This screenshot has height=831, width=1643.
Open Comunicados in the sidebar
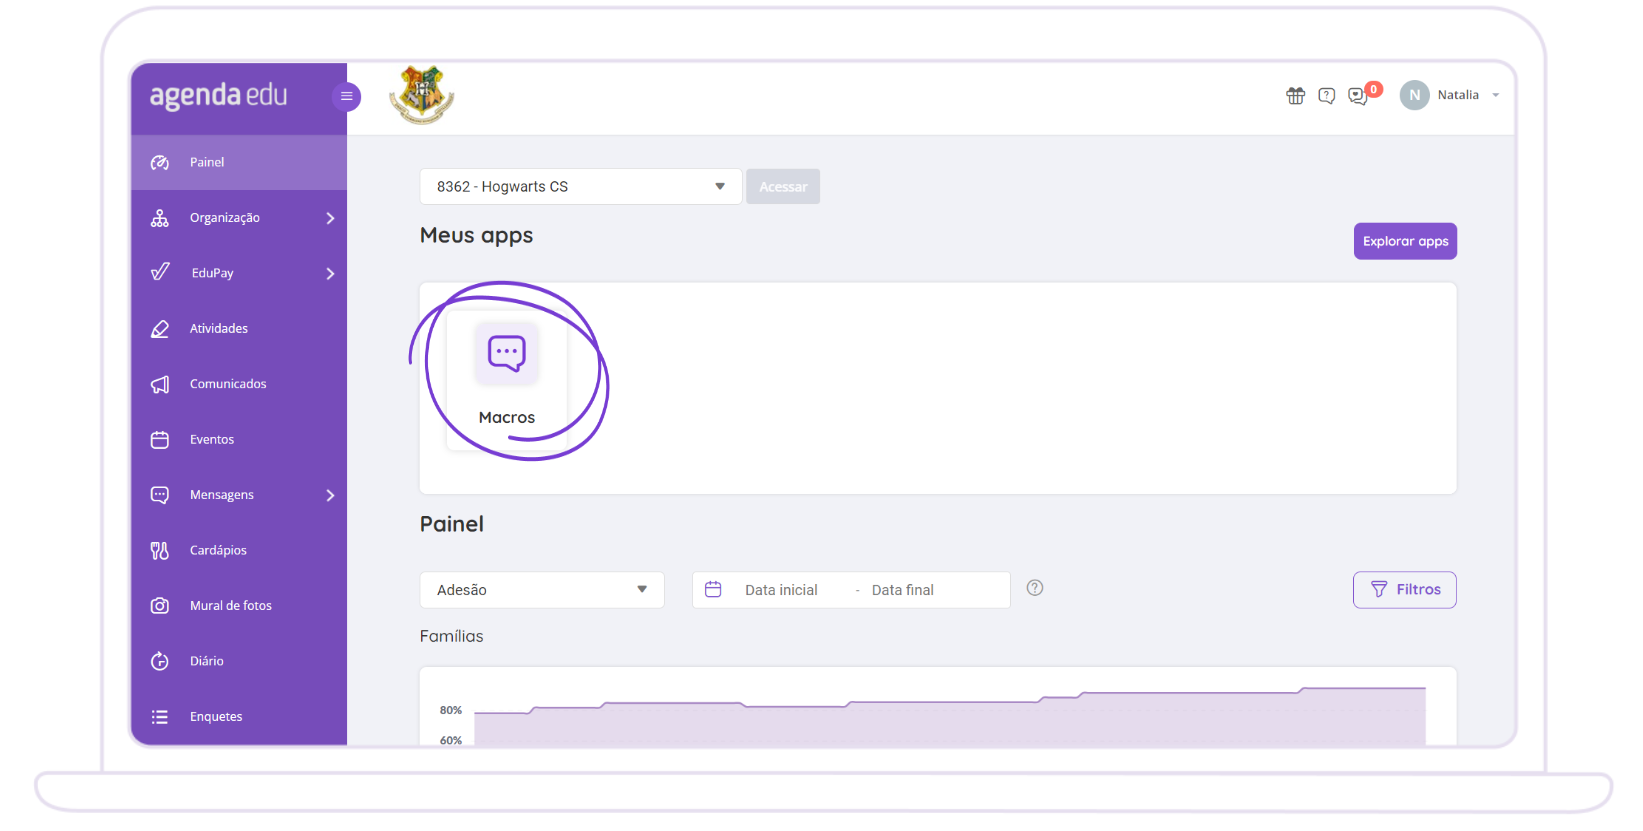pos(239,384)
